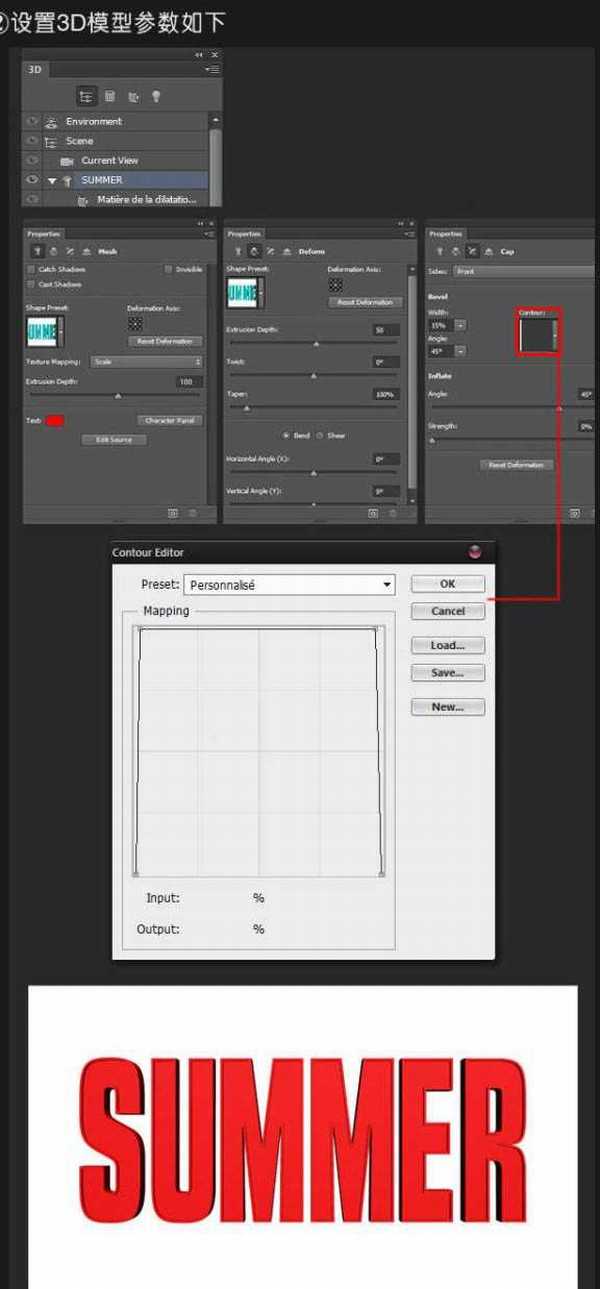Click the red Text color swatch
The image size is (600, 1289).
tap(55, 420)
